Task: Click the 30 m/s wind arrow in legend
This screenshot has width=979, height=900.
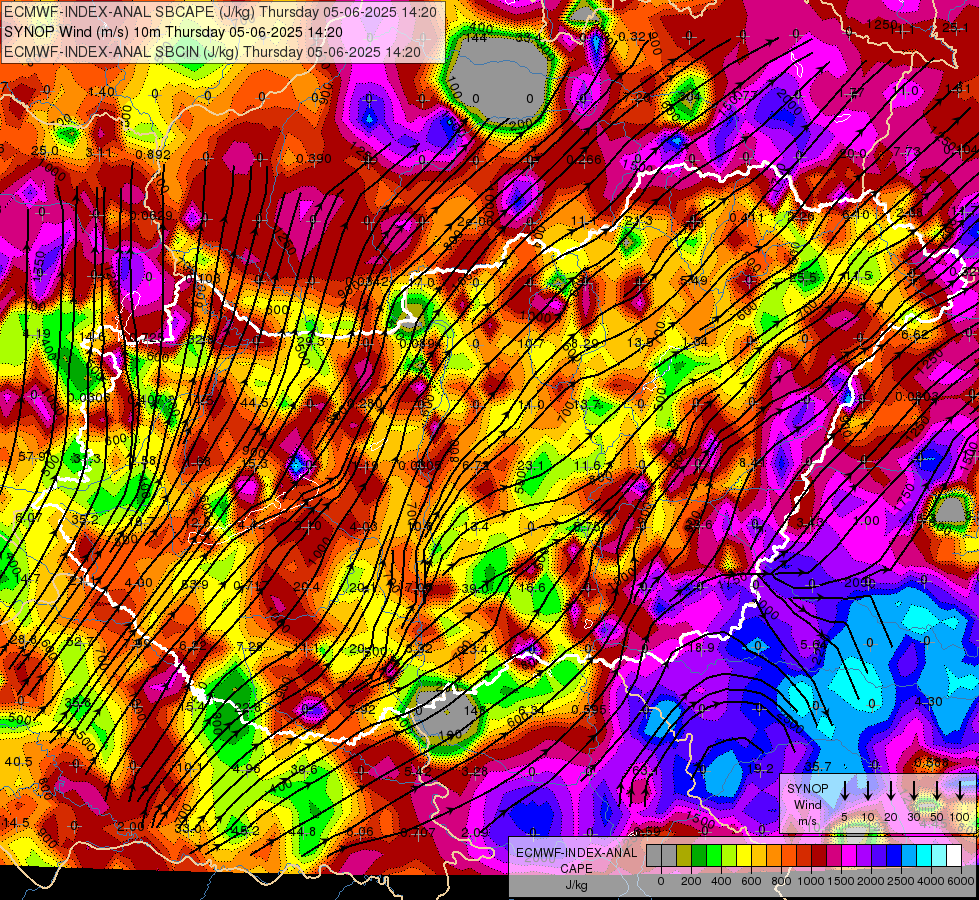Action: tap(914, 791)
